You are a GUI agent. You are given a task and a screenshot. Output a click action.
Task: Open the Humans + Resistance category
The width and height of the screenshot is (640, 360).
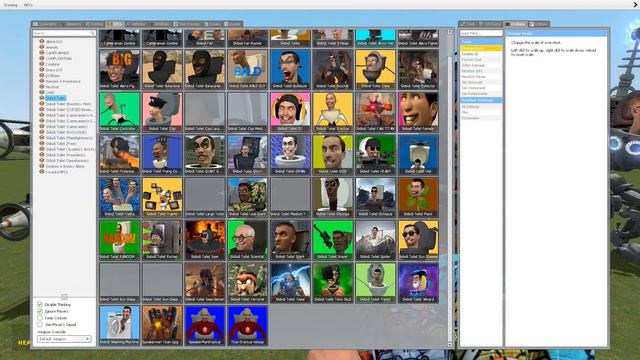tap(63, 81)
